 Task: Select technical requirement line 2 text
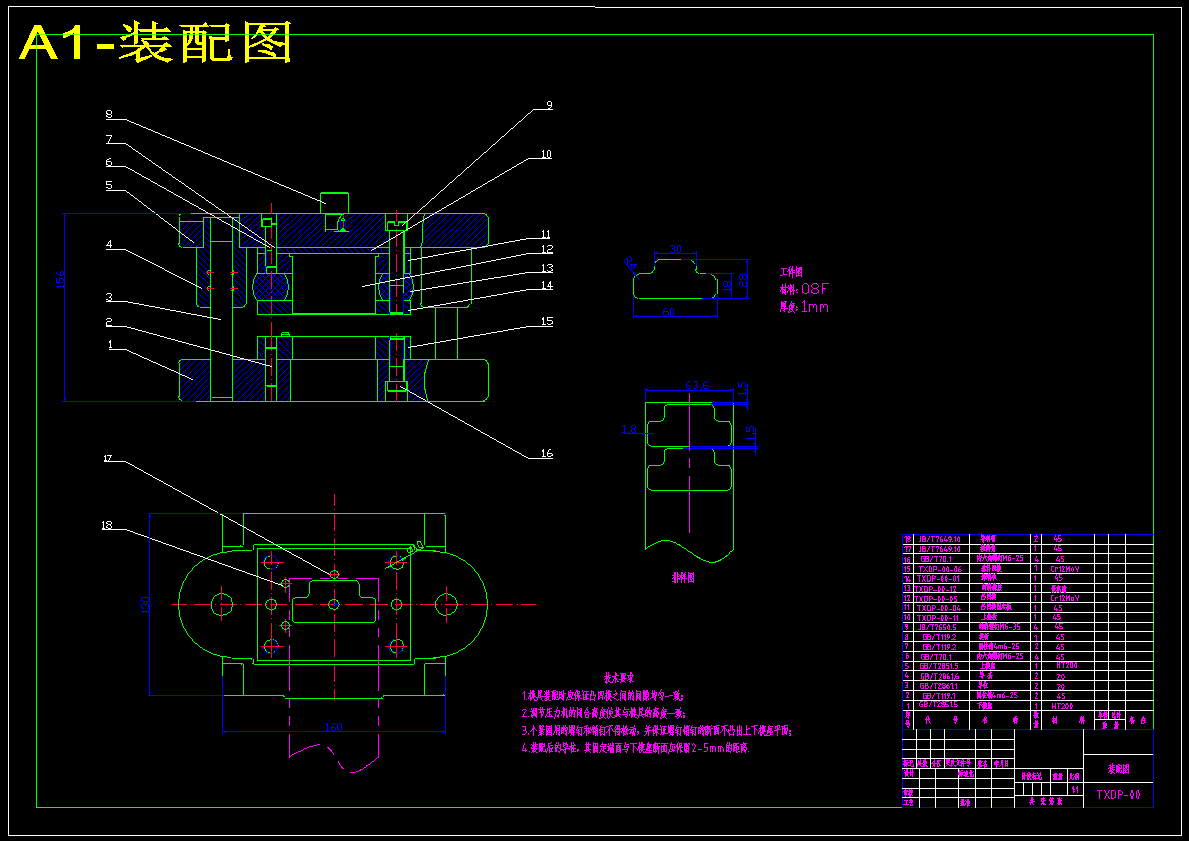[x=603, y=713]
